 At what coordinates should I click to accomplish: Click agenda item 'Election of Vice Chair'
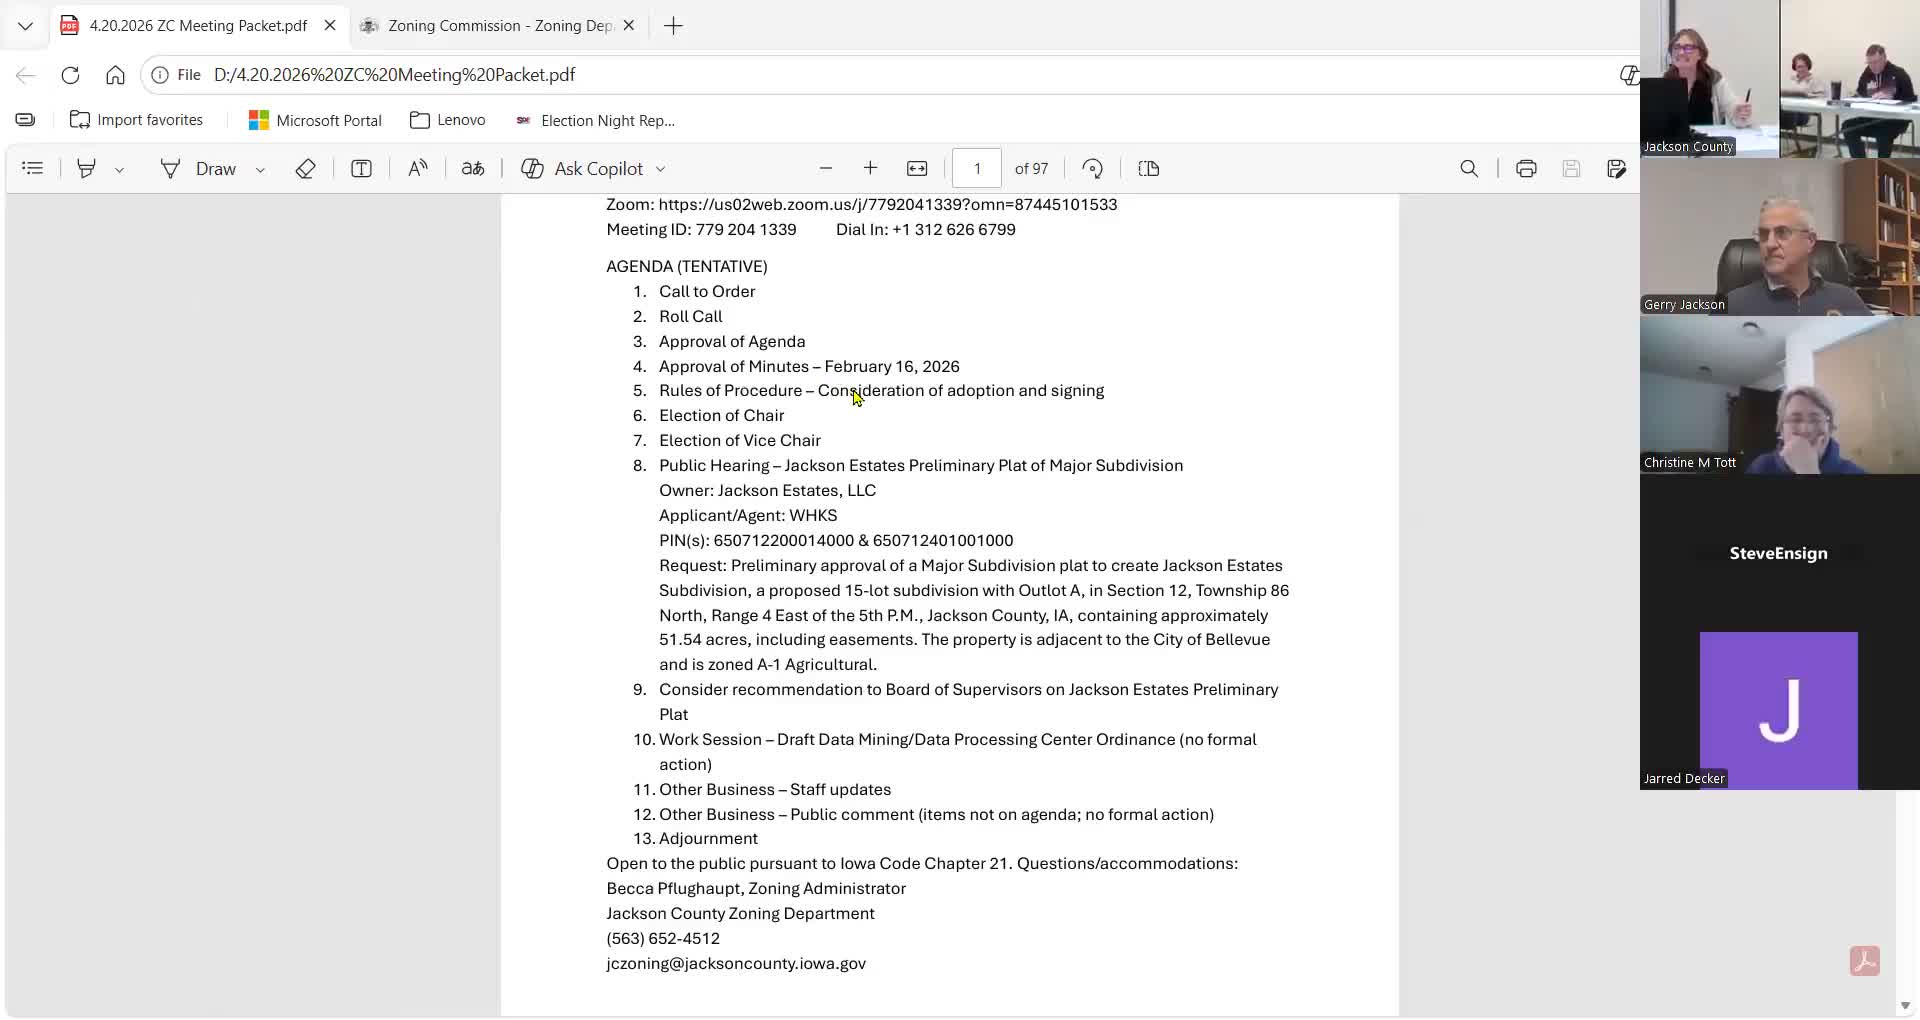click(740, 441)
